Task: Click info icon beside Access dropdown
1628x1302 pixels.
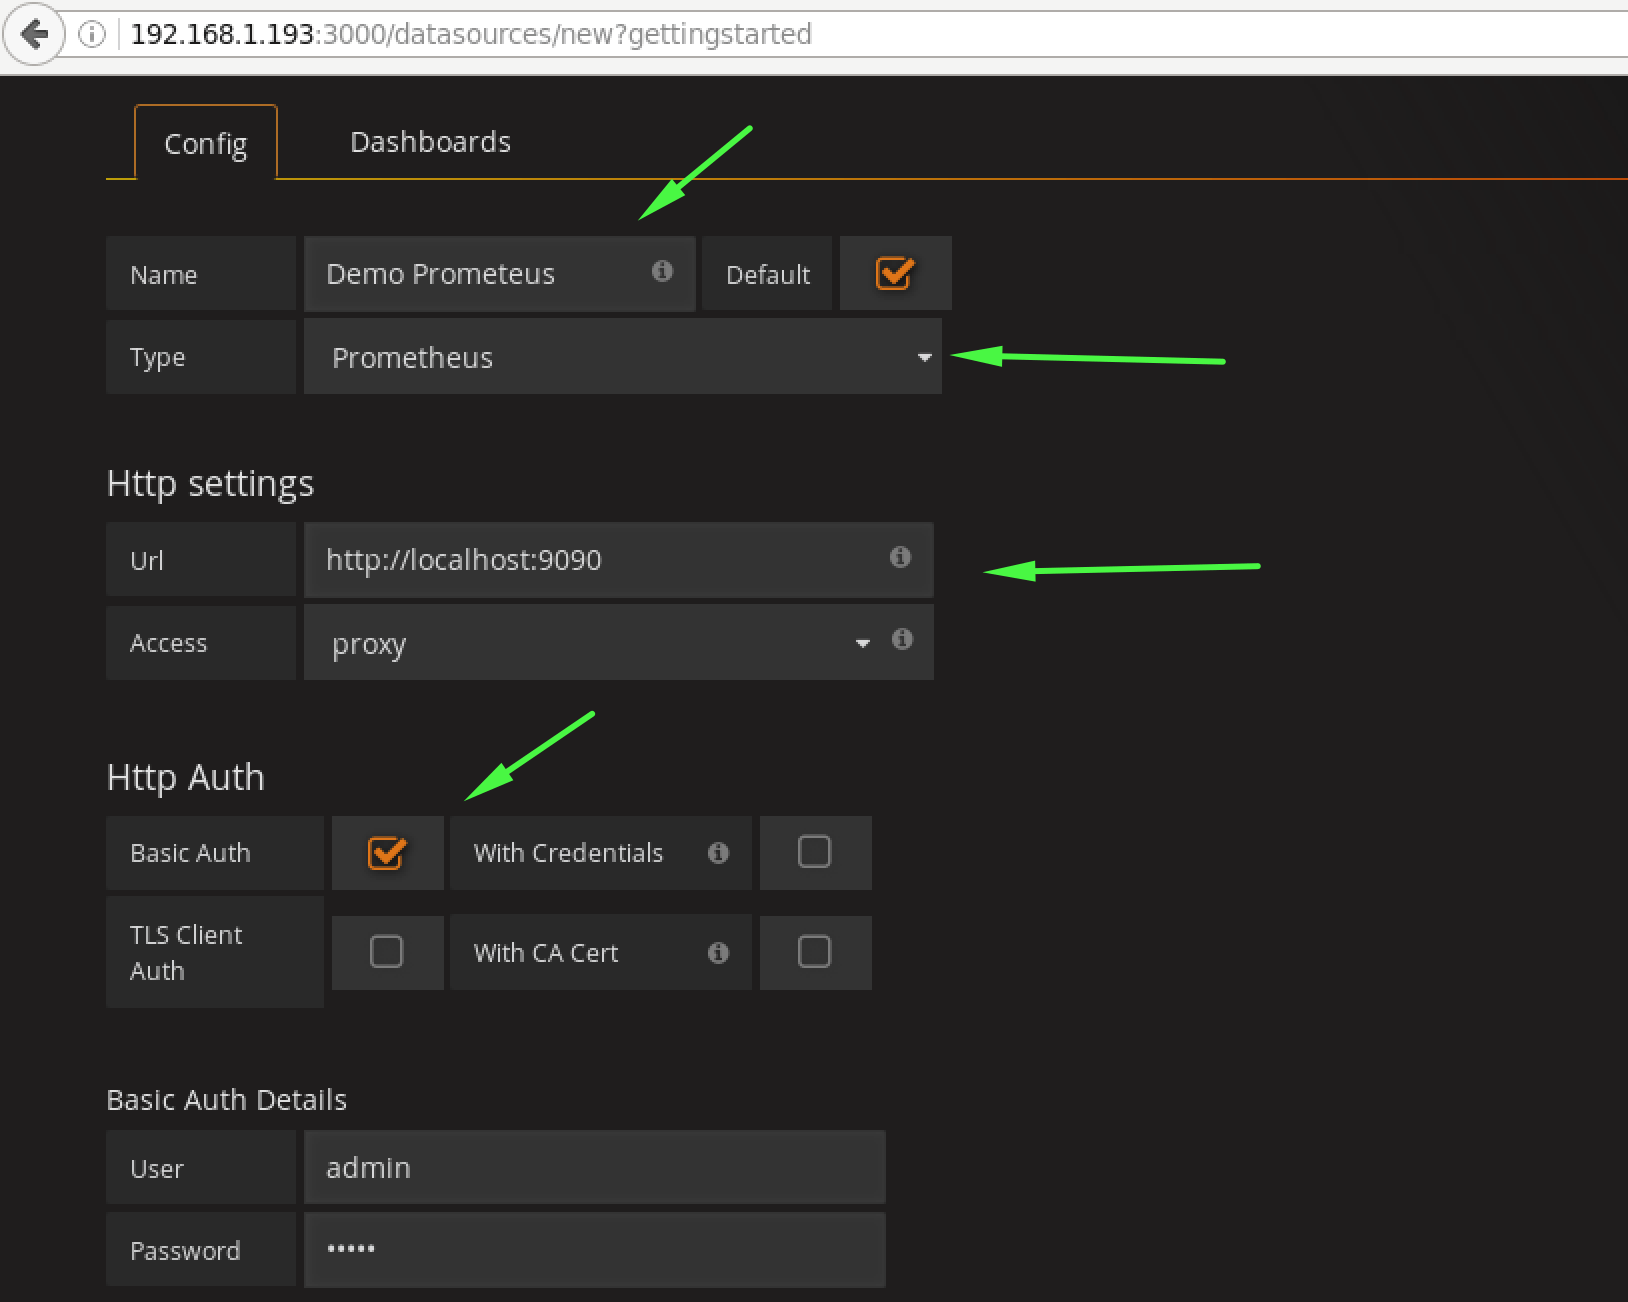Action: 902,639
